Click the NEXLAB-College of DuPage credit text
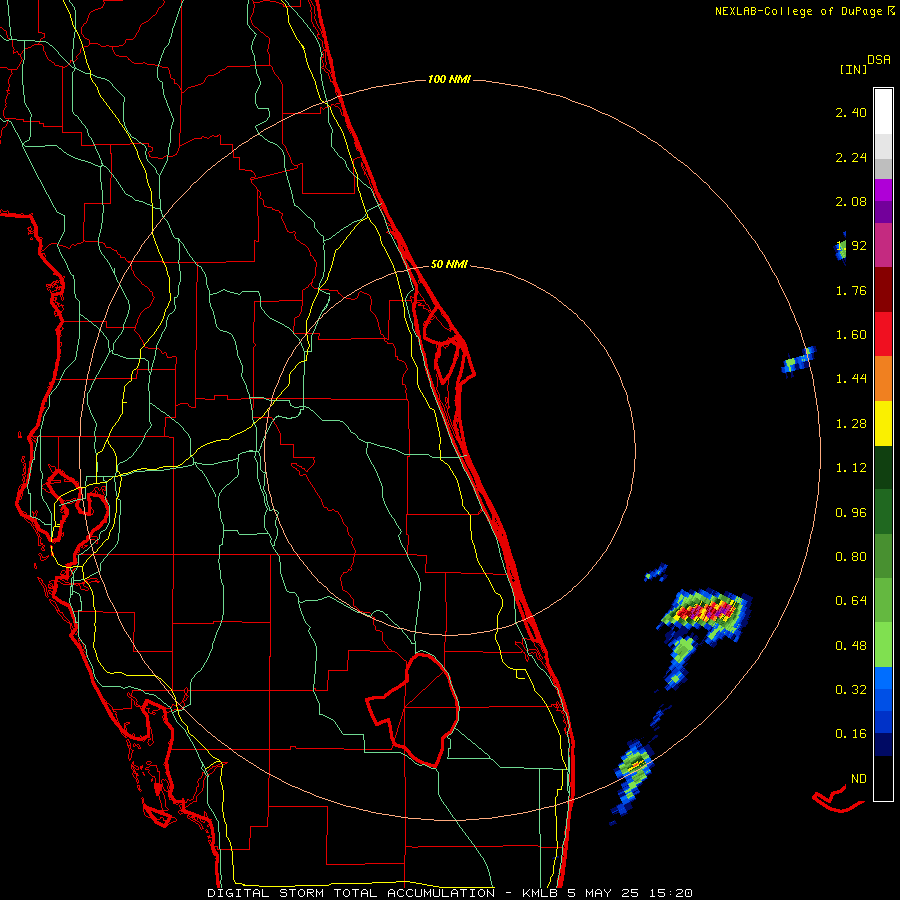Viewport: 900px width, 900px height. tap(804, 11)
